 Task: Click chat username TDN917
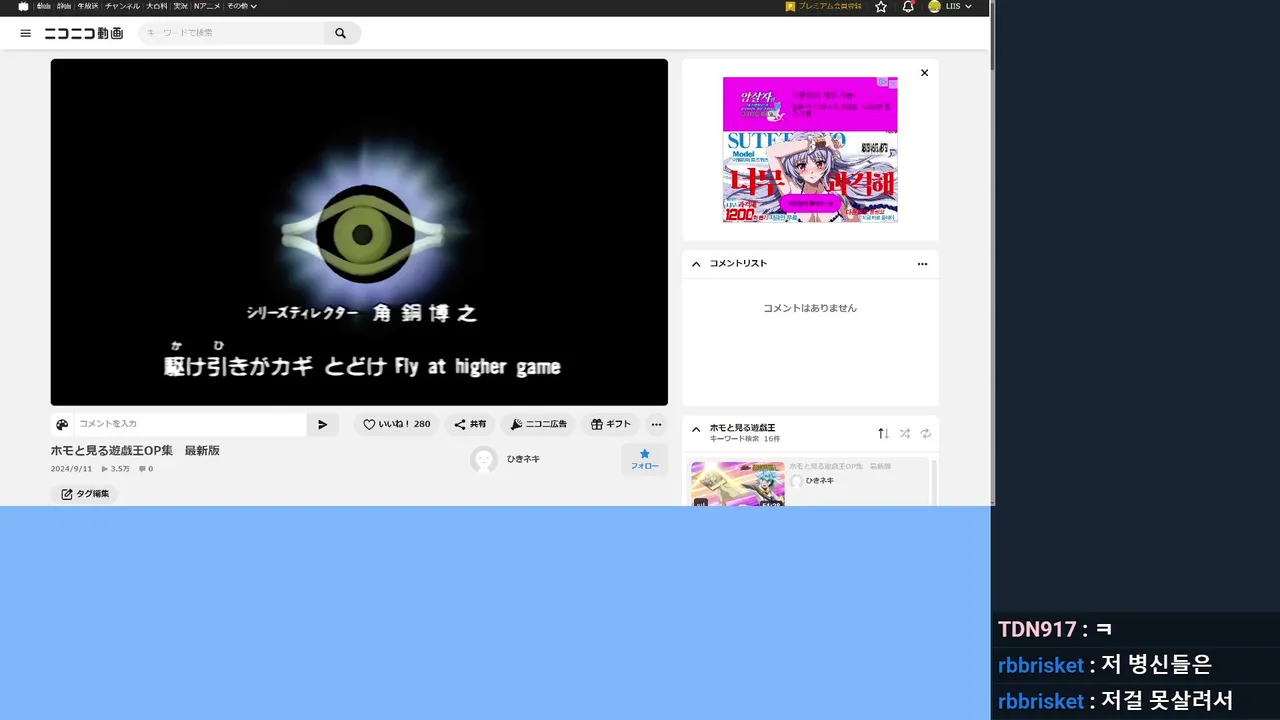[1037, 629]
